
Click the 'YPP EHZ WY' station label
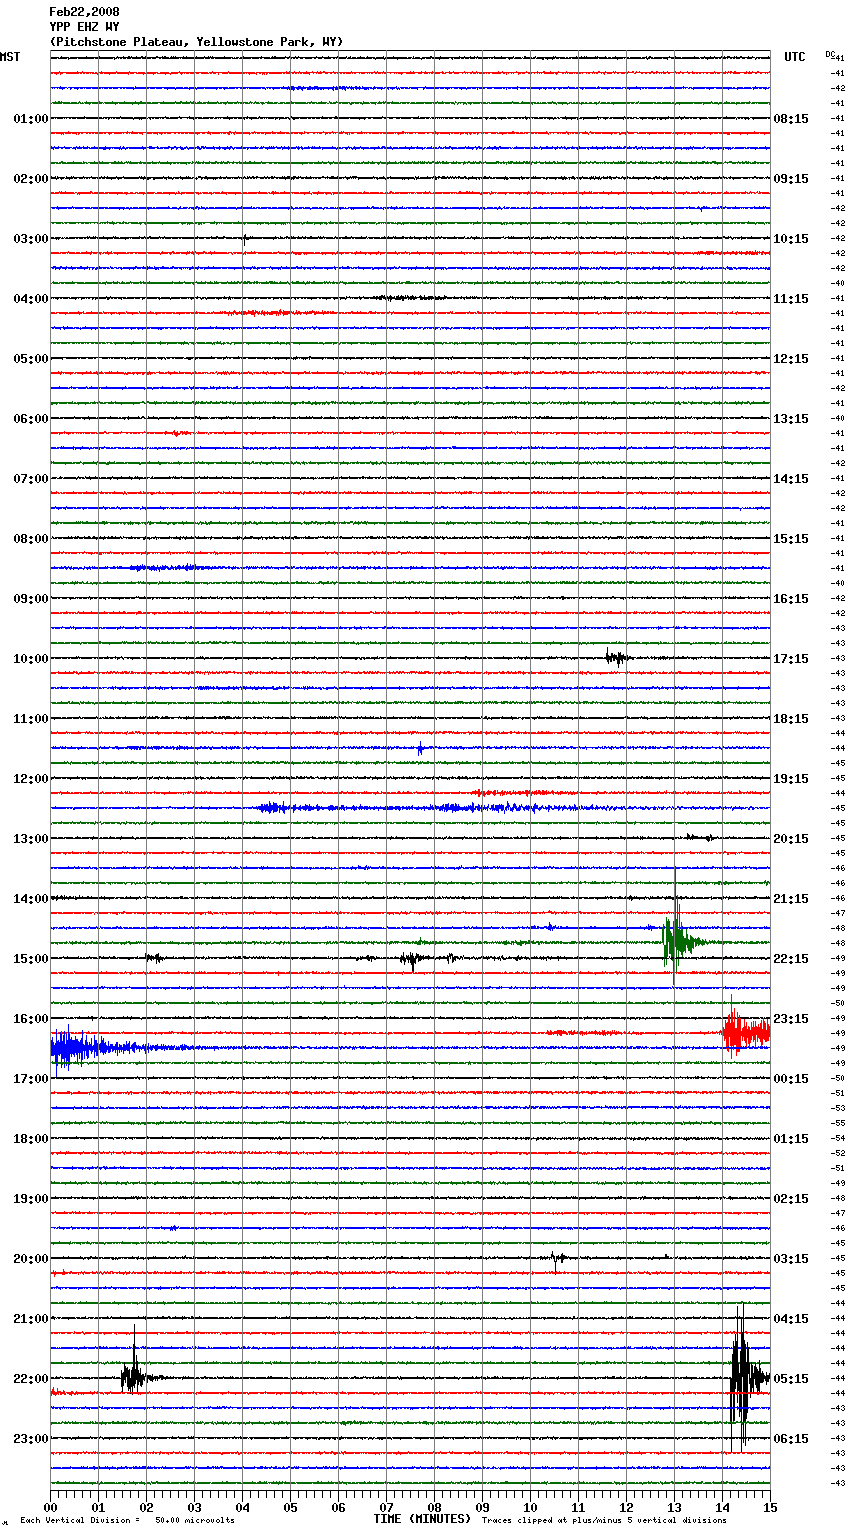84,27
